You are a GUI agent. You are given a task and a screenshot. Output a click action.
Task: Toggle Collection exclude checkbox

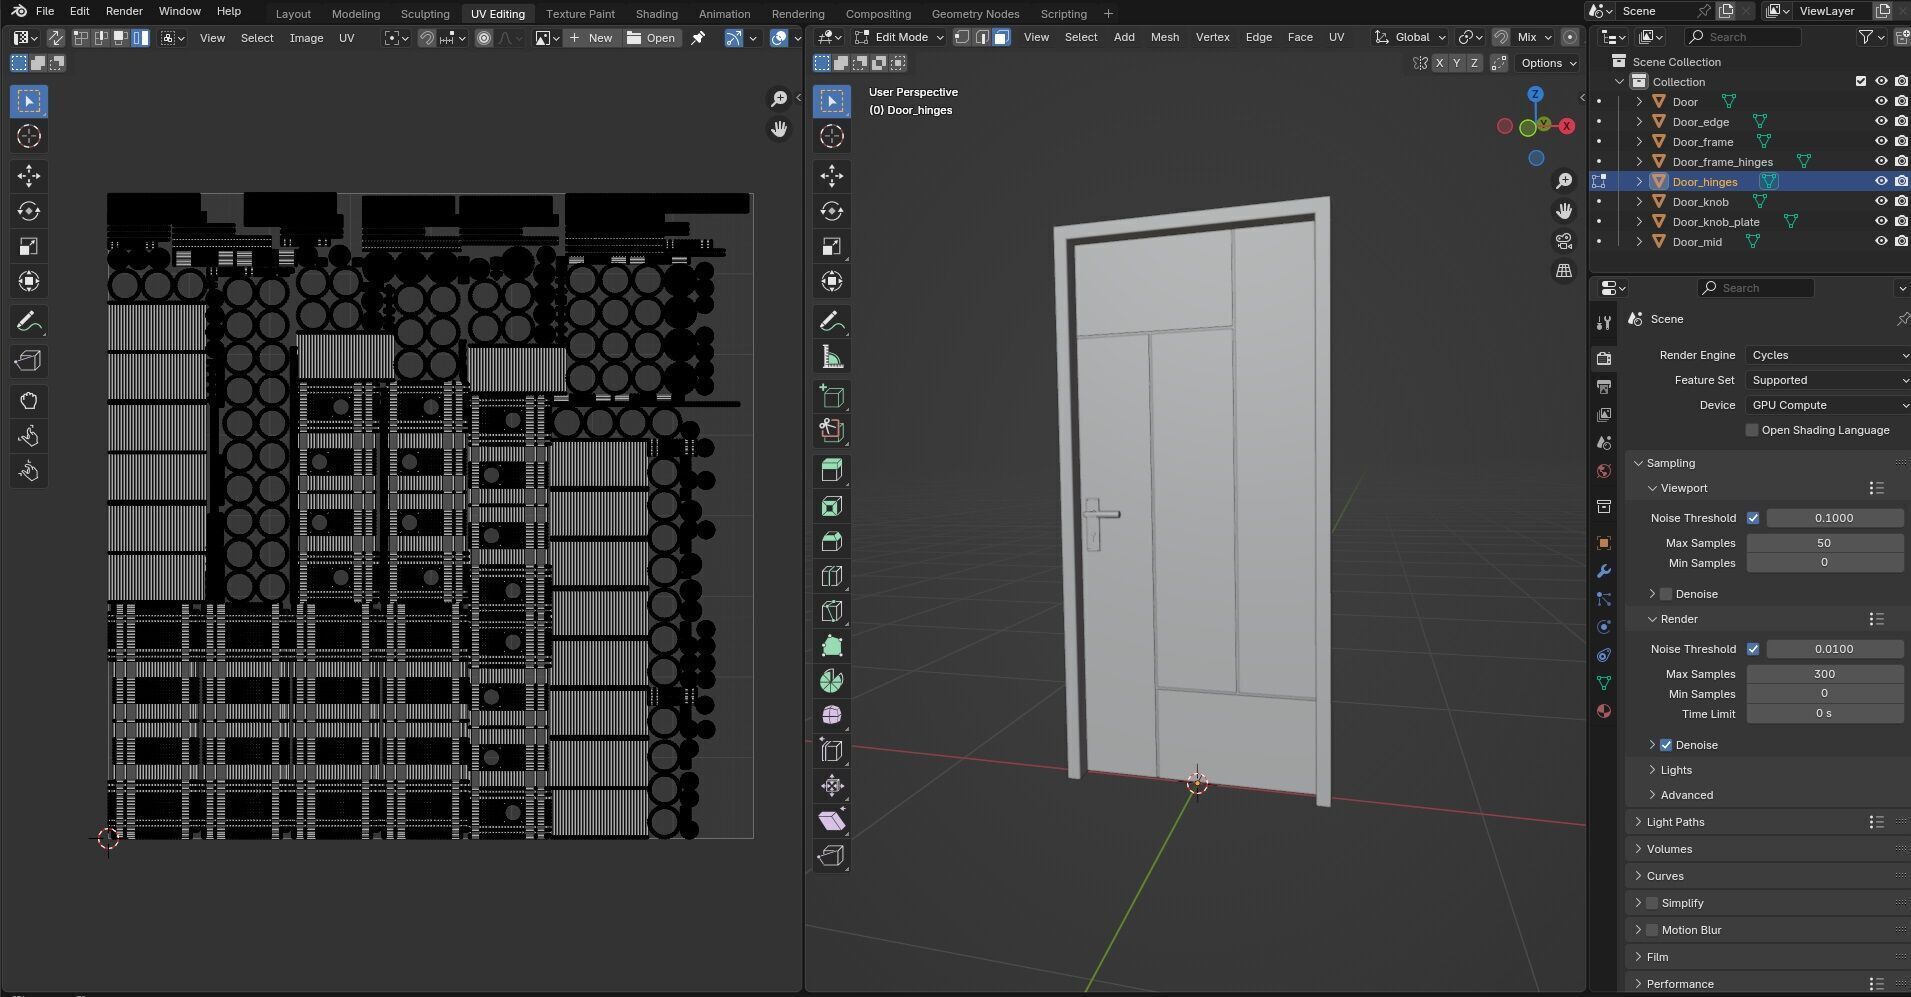(x=1860, y=82)
